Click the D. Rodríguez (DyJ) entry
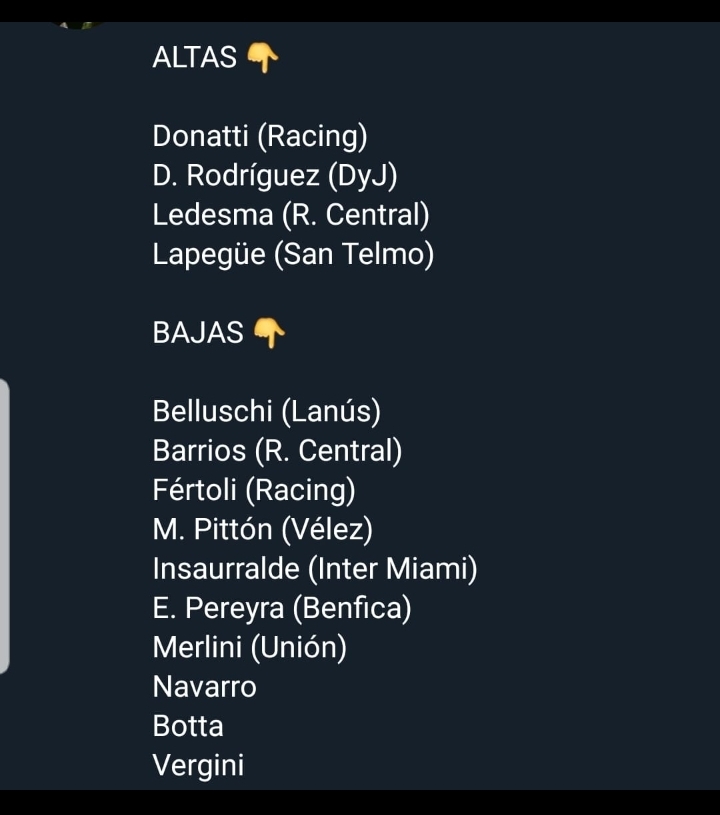 point(275,176)
